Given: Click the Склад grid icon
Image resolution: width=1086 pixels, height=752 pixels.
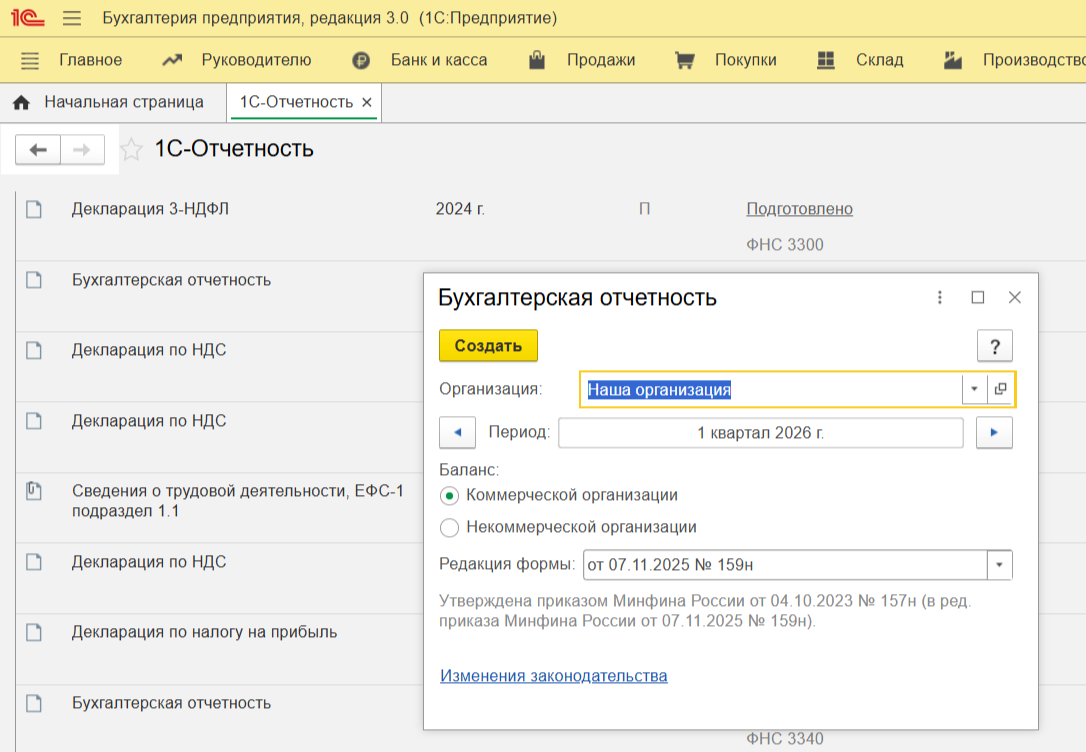Looking at the screenshot, I should click(x=826, y=60).
